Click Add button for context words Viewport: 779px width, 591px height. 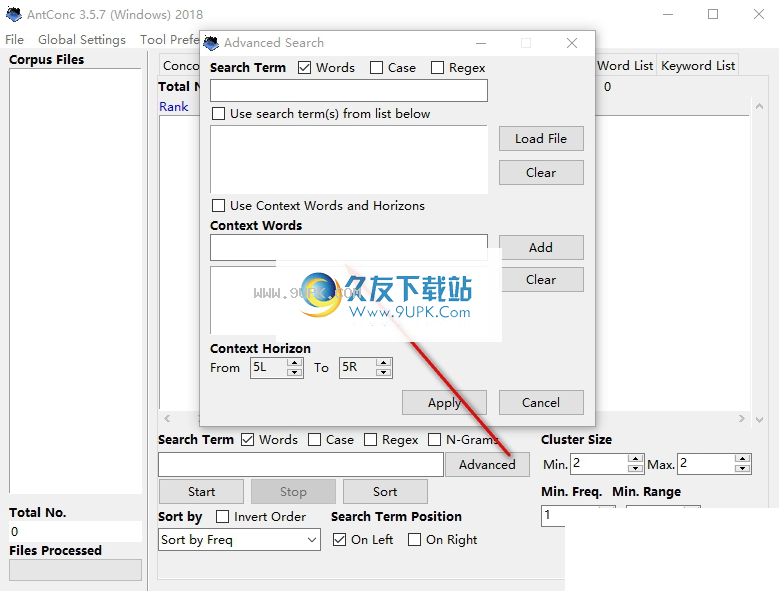tap(541, 247)
